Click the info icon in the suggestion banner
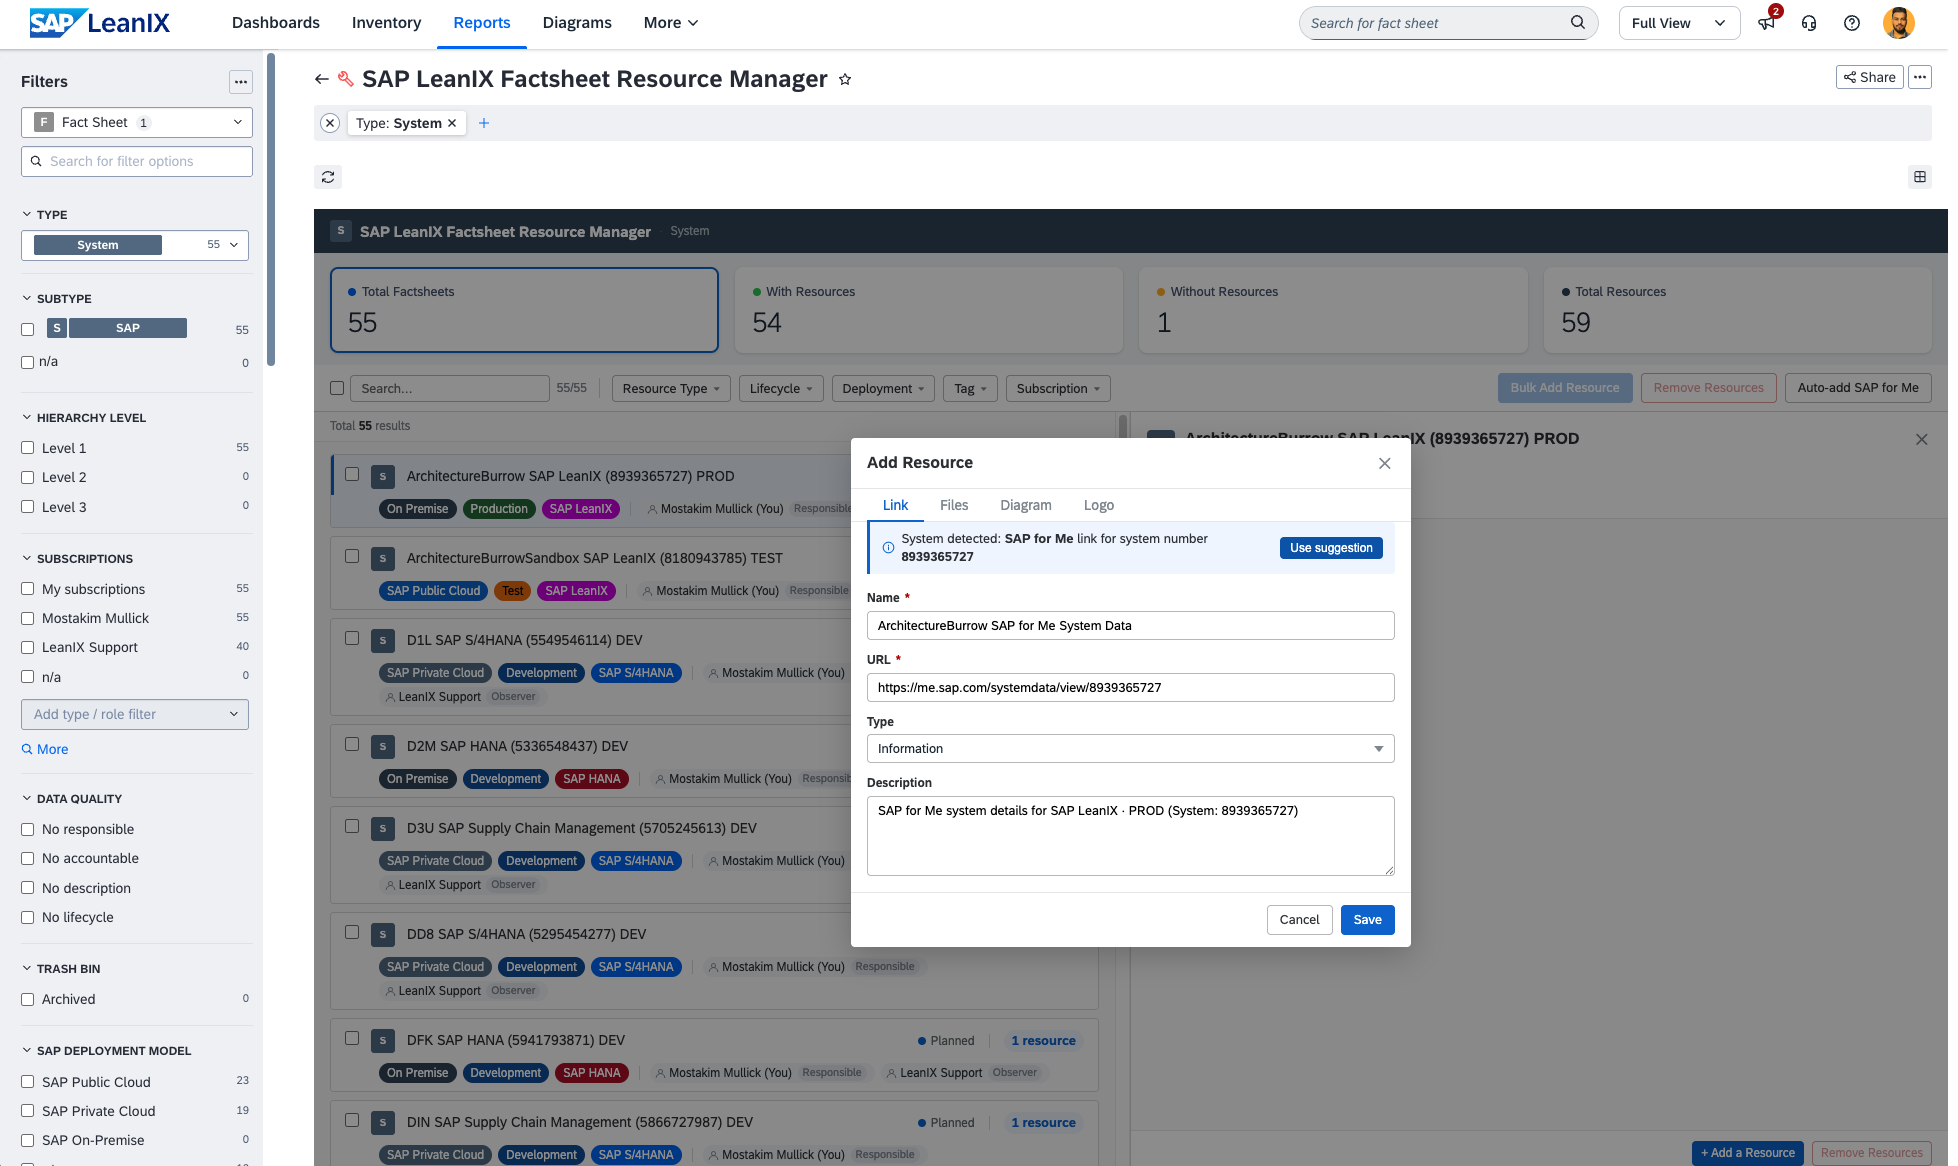Screen dimensions: 1958x1166 [x=888, y=548]
